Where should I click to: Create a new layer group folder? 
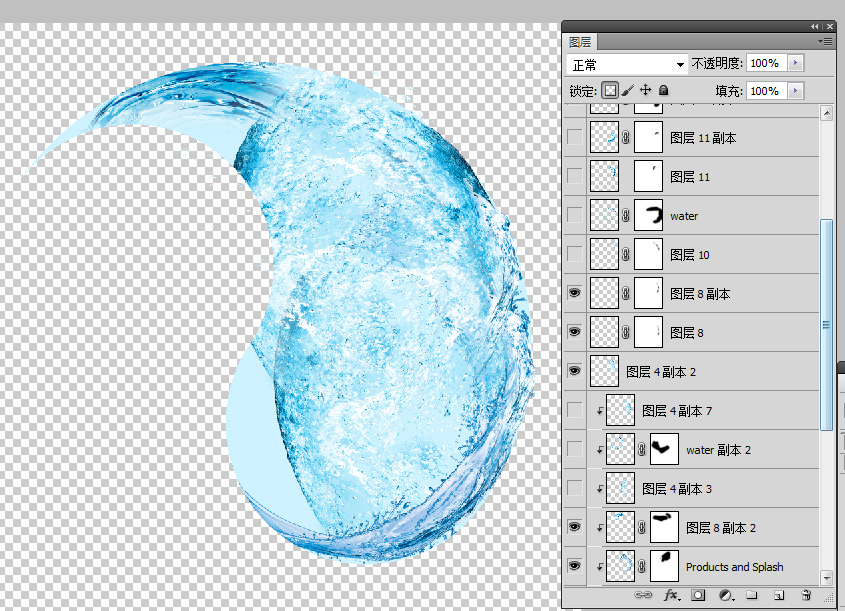[752, 595]
